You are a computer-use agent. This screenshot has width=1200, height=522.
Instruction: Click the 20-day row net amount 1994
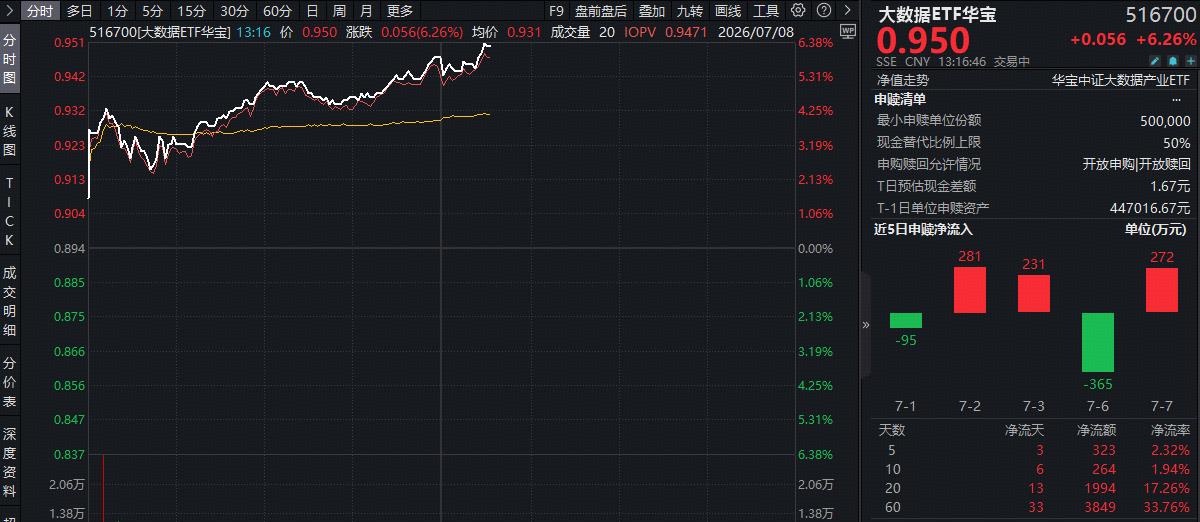[x=1100, y=489]
